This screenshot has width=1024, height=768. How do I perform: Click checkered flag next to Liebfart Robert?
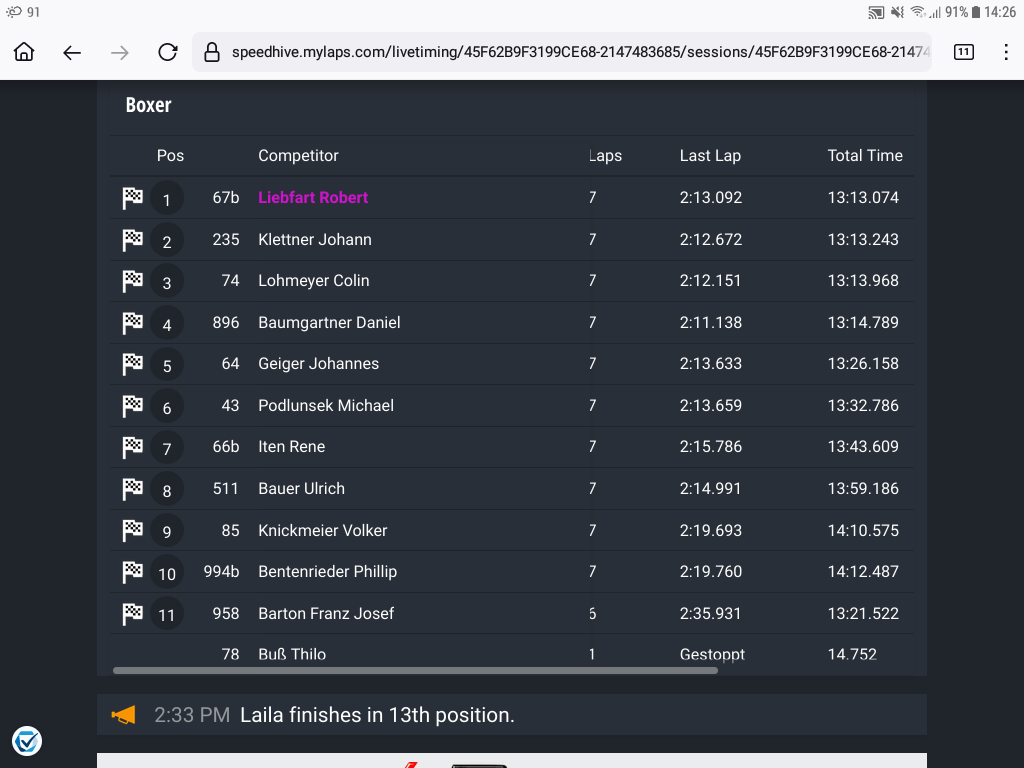pyautogui.click(x=133, y=198)
